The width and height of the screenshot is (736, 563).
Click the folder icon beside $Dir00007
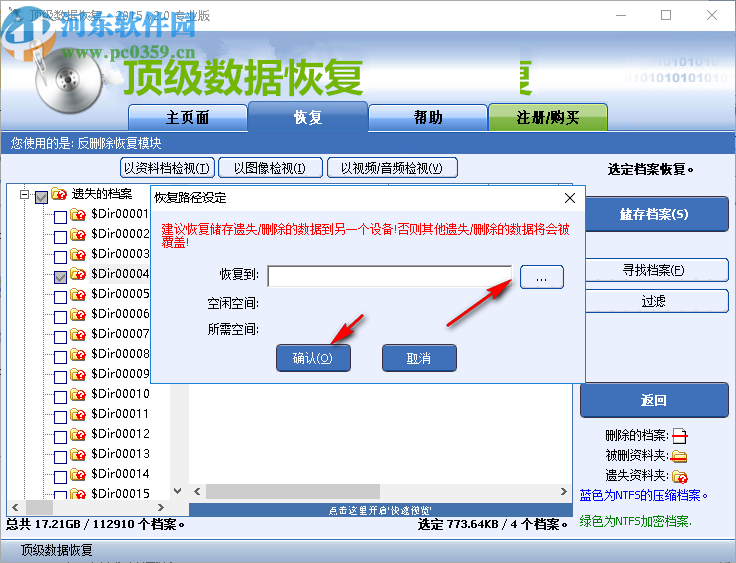pos(78,334)
